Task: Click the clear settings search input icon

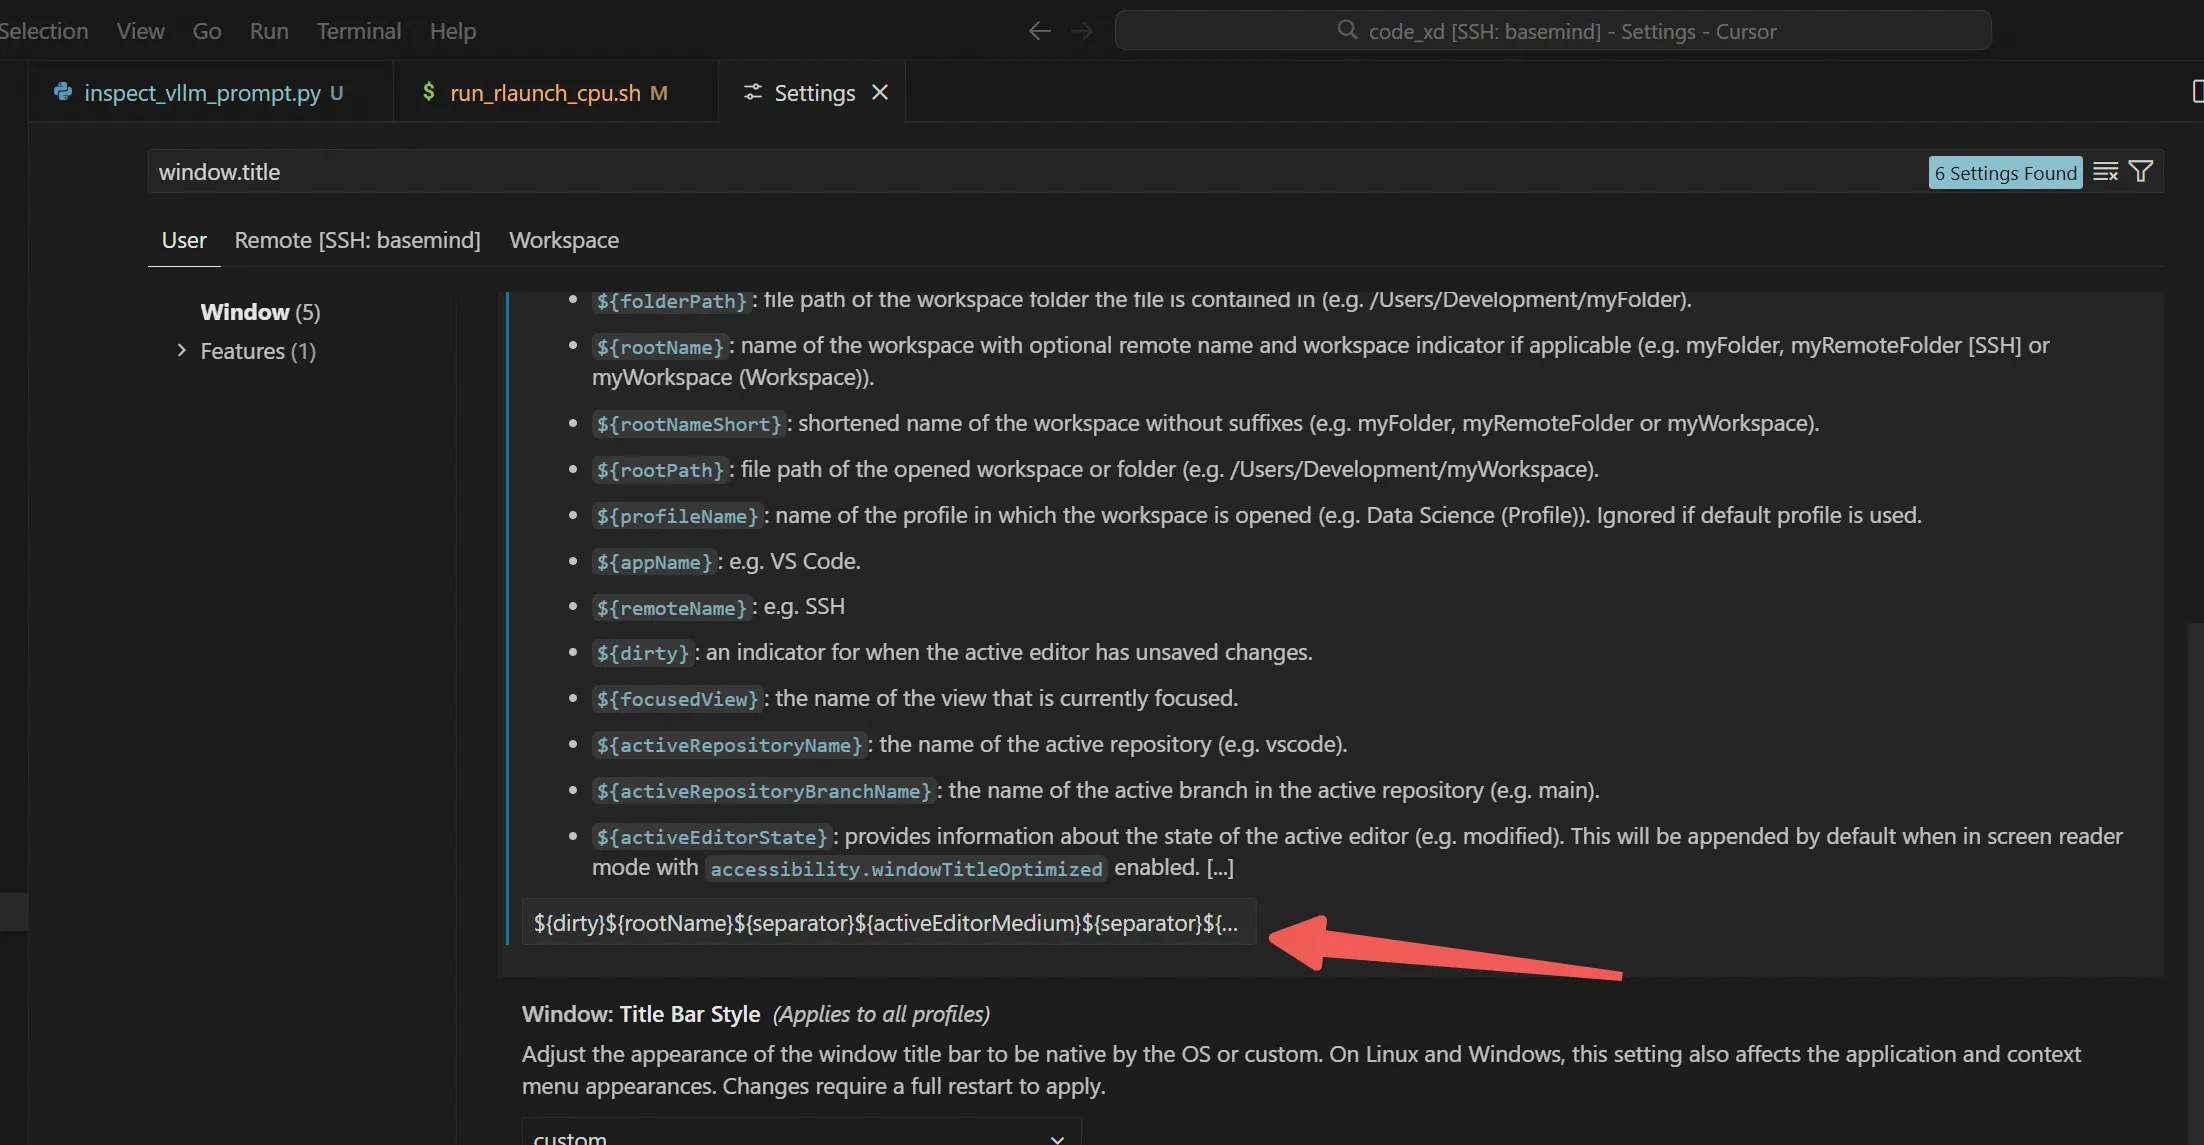Action: click(x=2105, y=172)
